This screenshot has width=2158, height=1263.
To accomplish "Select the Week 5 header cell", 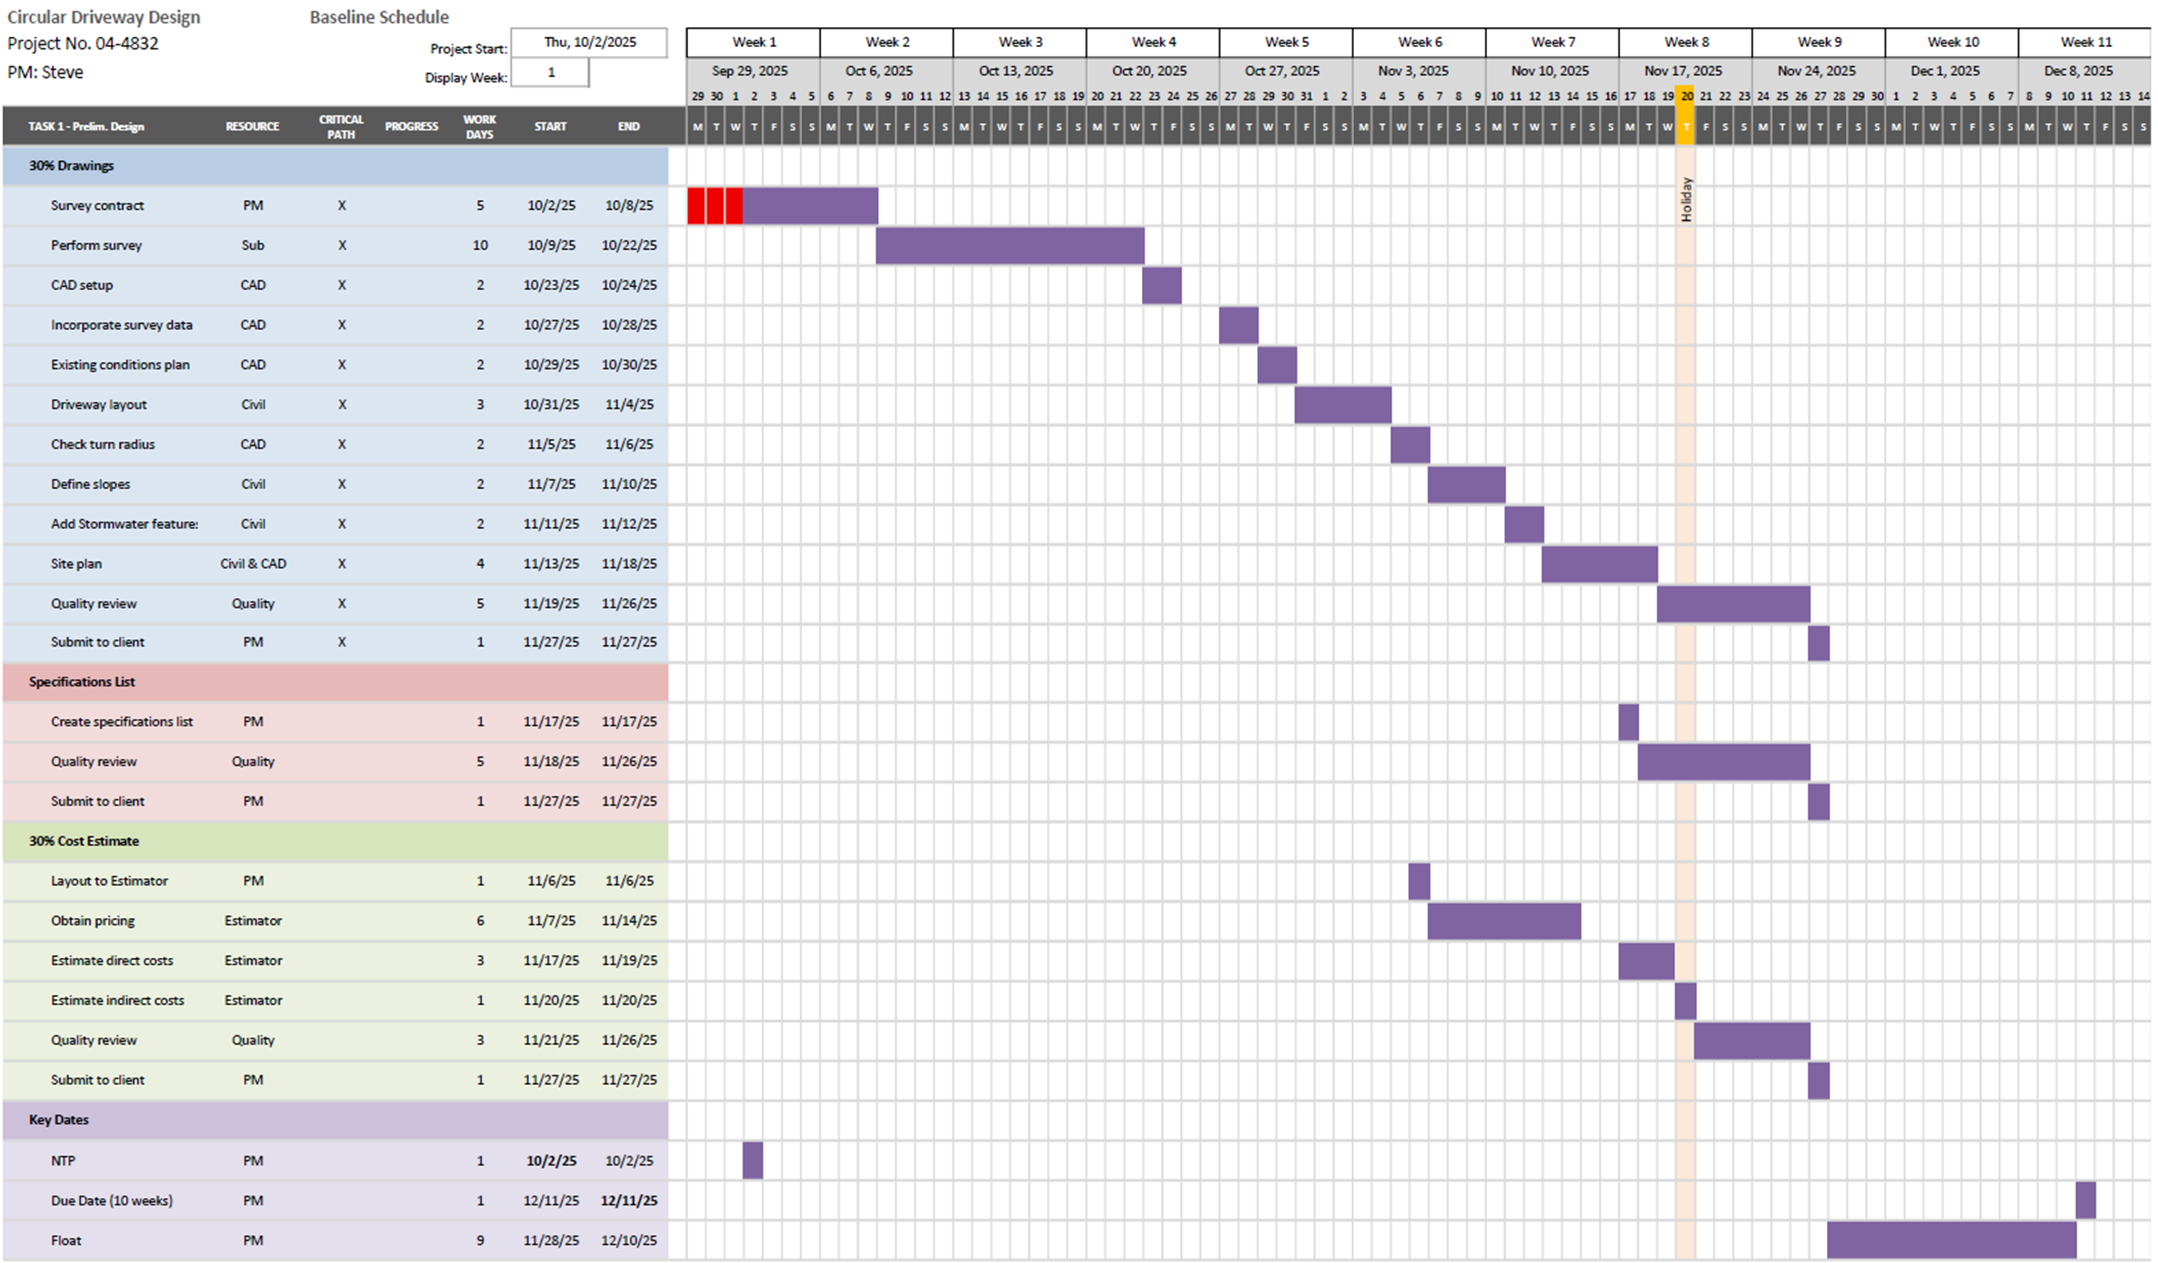I will click(1285, 43).
